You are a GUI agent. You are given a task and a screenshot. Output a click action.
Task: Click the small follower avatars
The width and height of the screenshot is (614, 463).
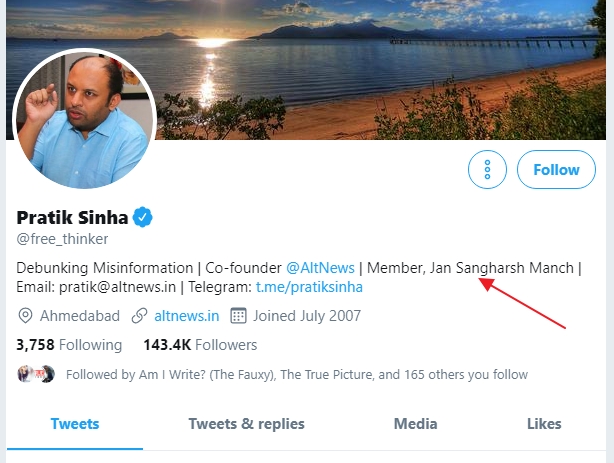(x=36, y=374)
